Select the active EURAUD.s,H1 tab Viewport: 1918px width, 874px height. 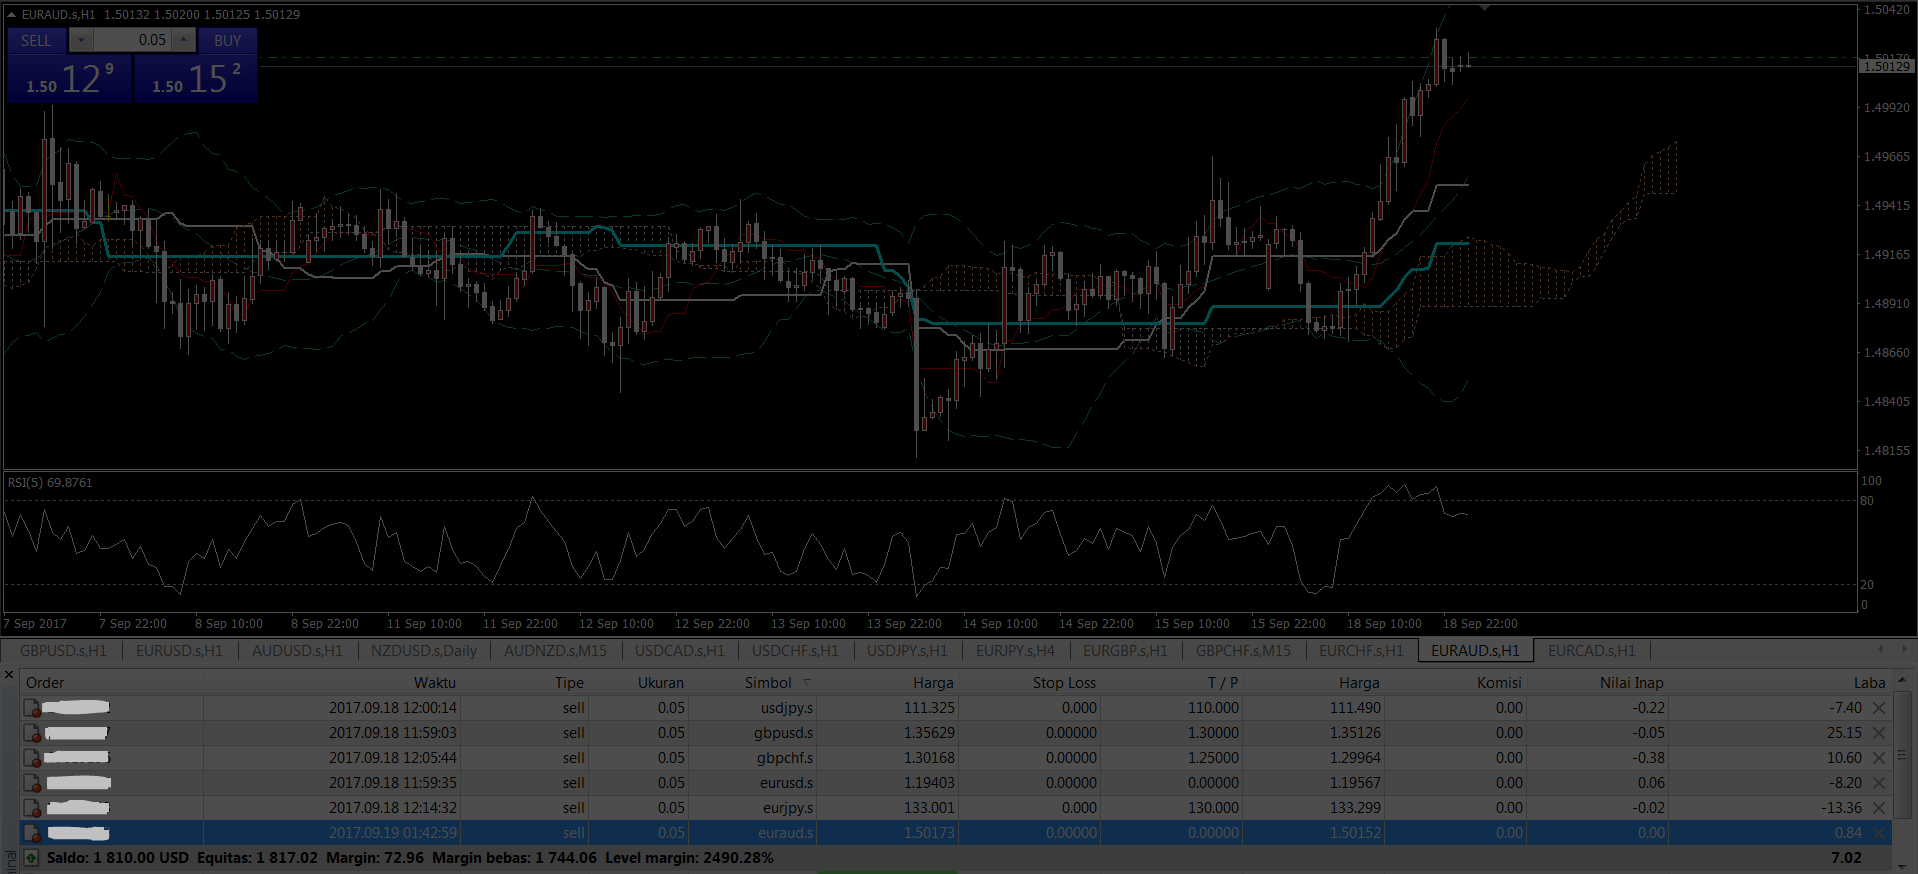[x=1475, y=651]
